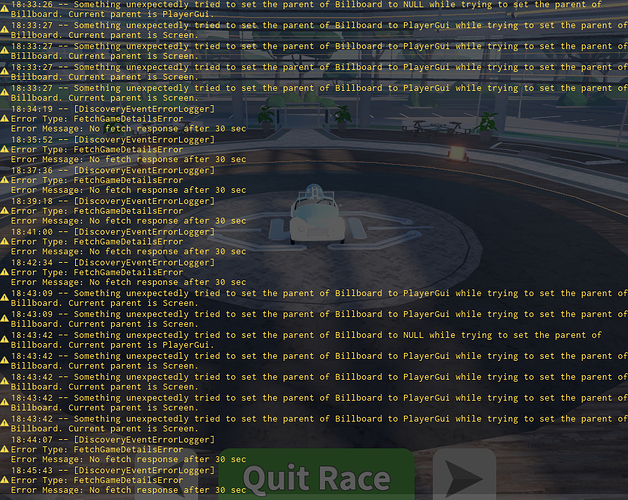Click the green Quit Race button
Screen dimensions: 628x500
coord(316,474)
